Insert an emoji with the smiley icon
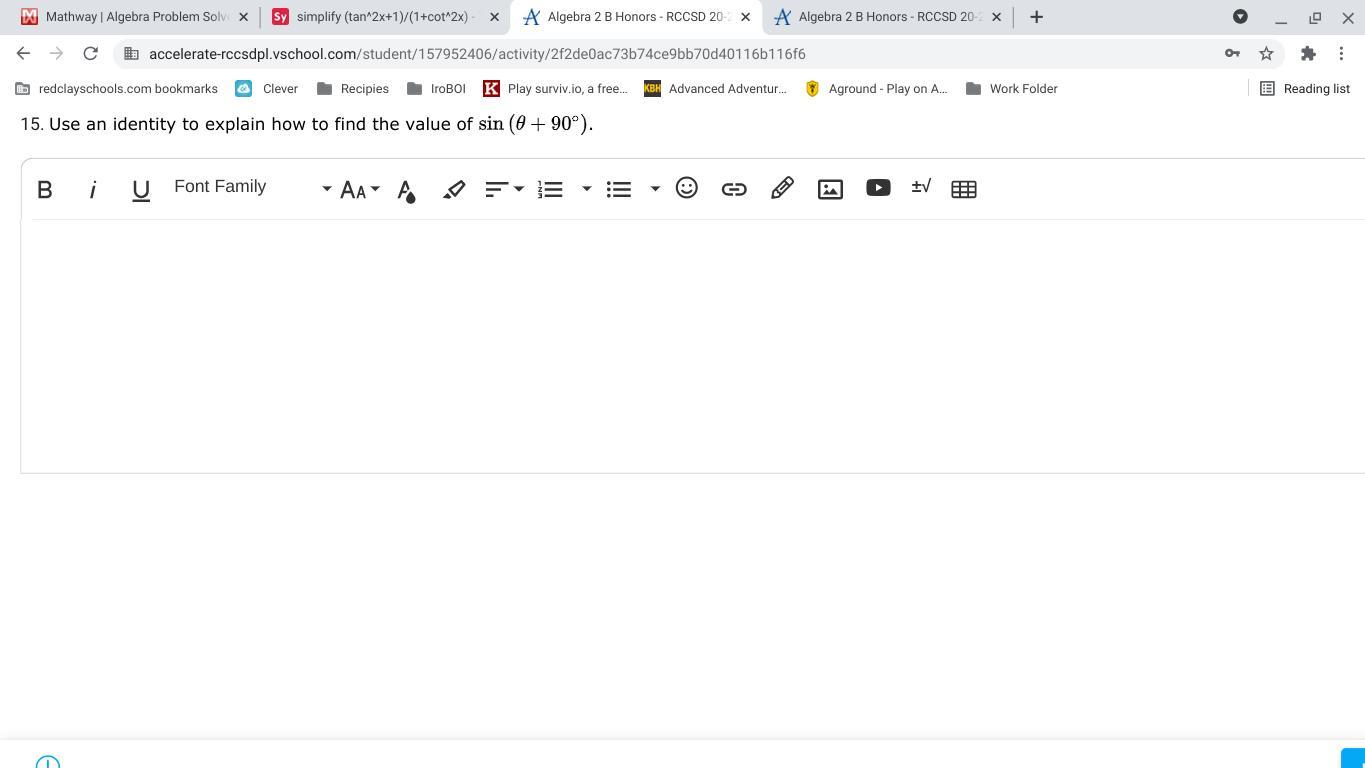 (686, 188)
